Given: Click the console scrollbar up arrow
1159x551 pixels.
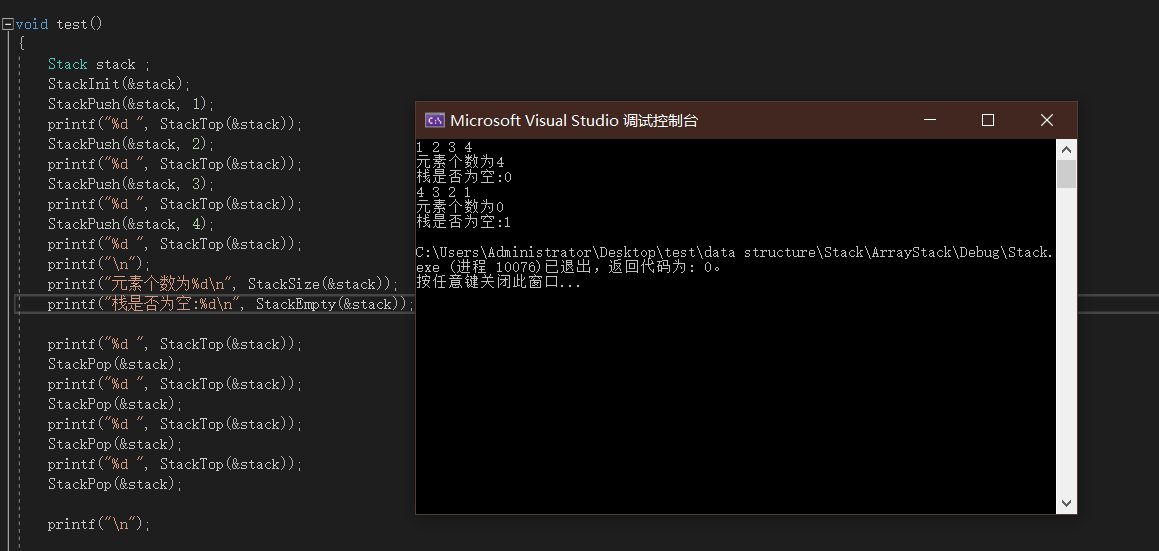Looking at the screenshot, I should click(x=1066, y=149).
